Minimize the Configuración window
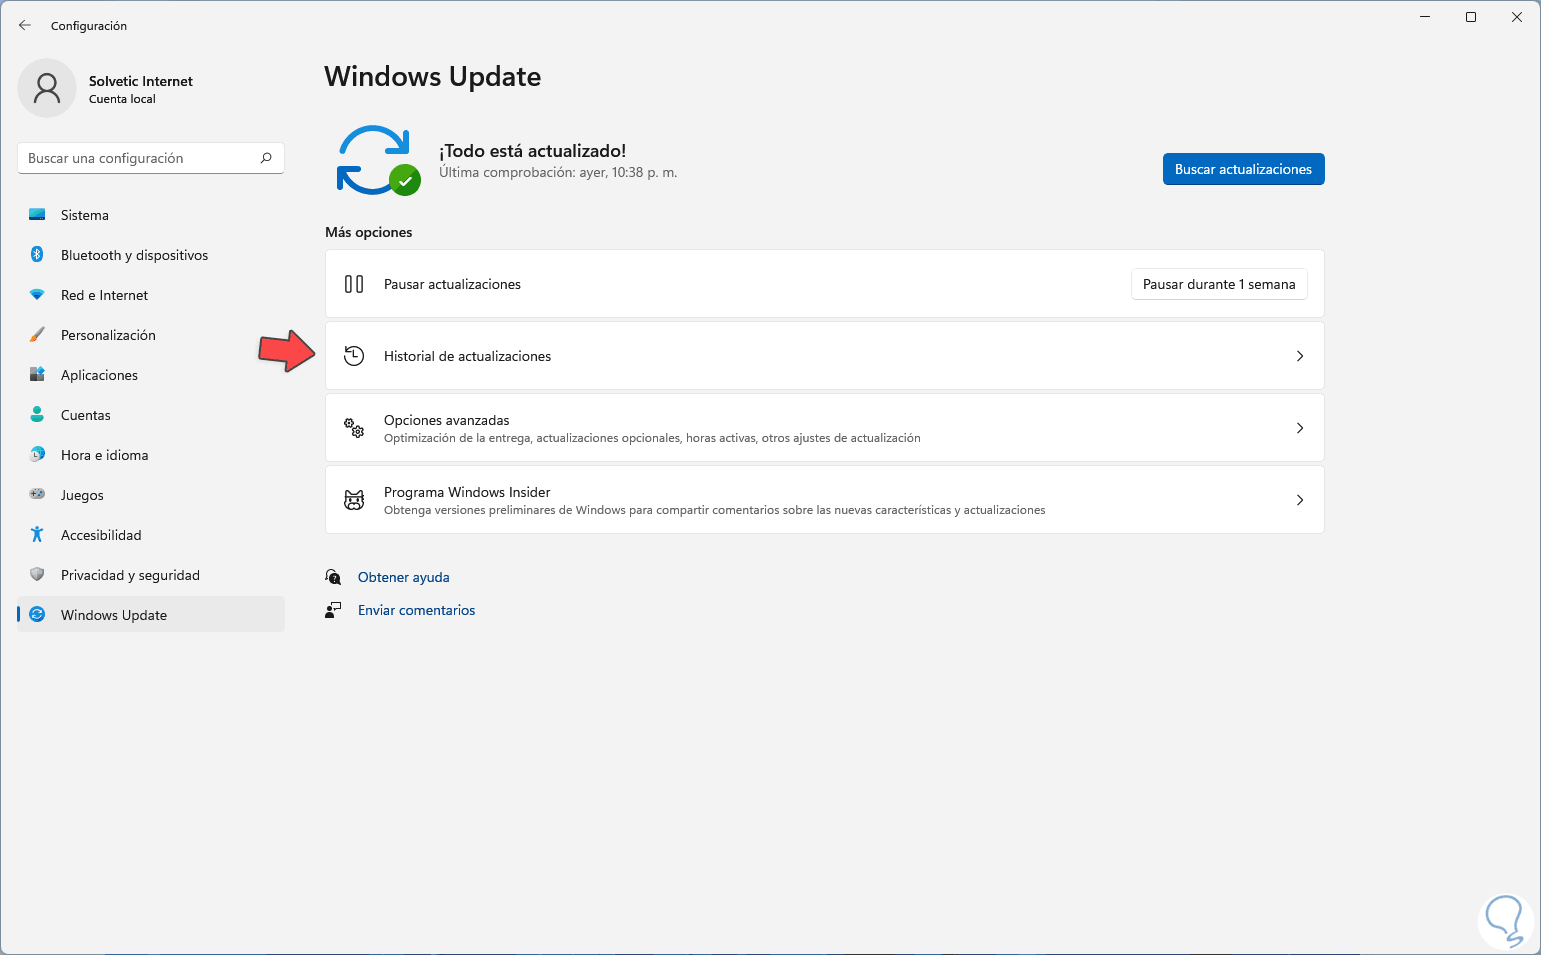 tap(1425, 17)
